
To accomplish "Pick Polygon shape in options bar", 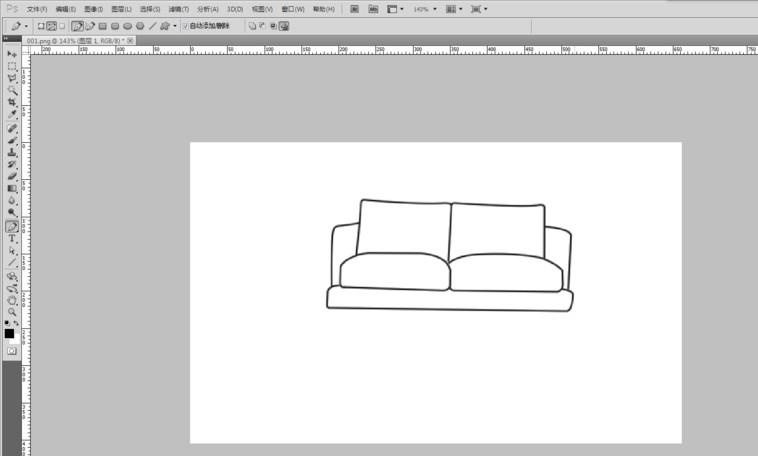I will tap(140, 26).
